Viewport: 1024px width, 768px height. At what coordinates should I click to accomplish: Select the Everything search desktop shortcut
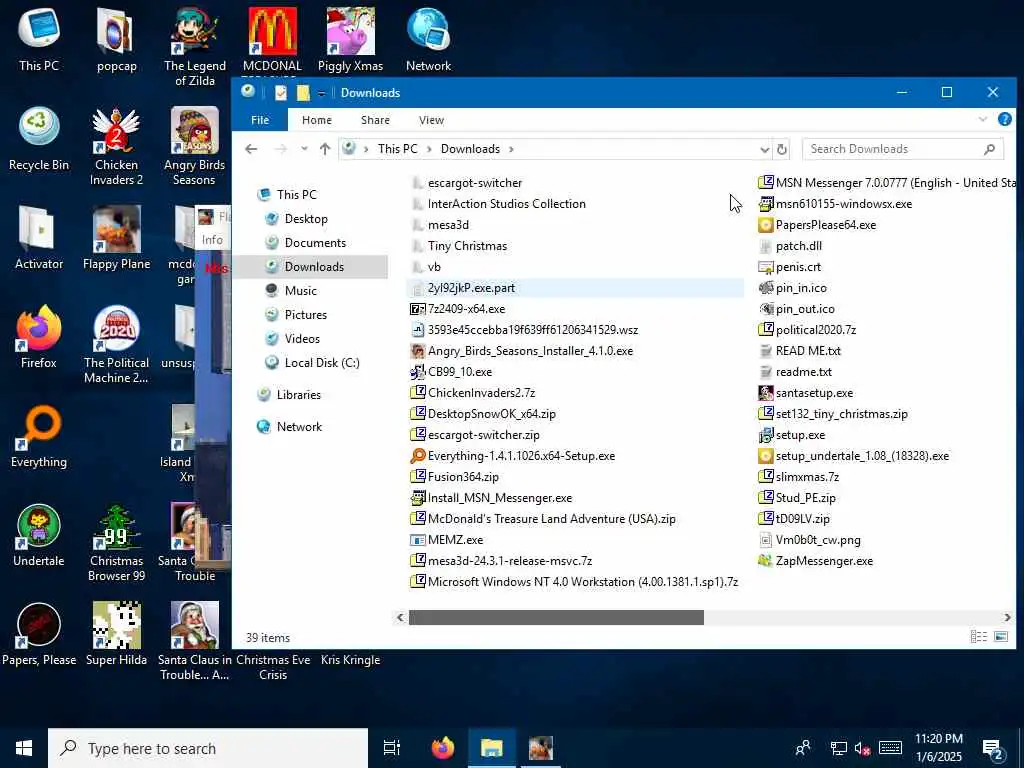[x=39, y=436]
